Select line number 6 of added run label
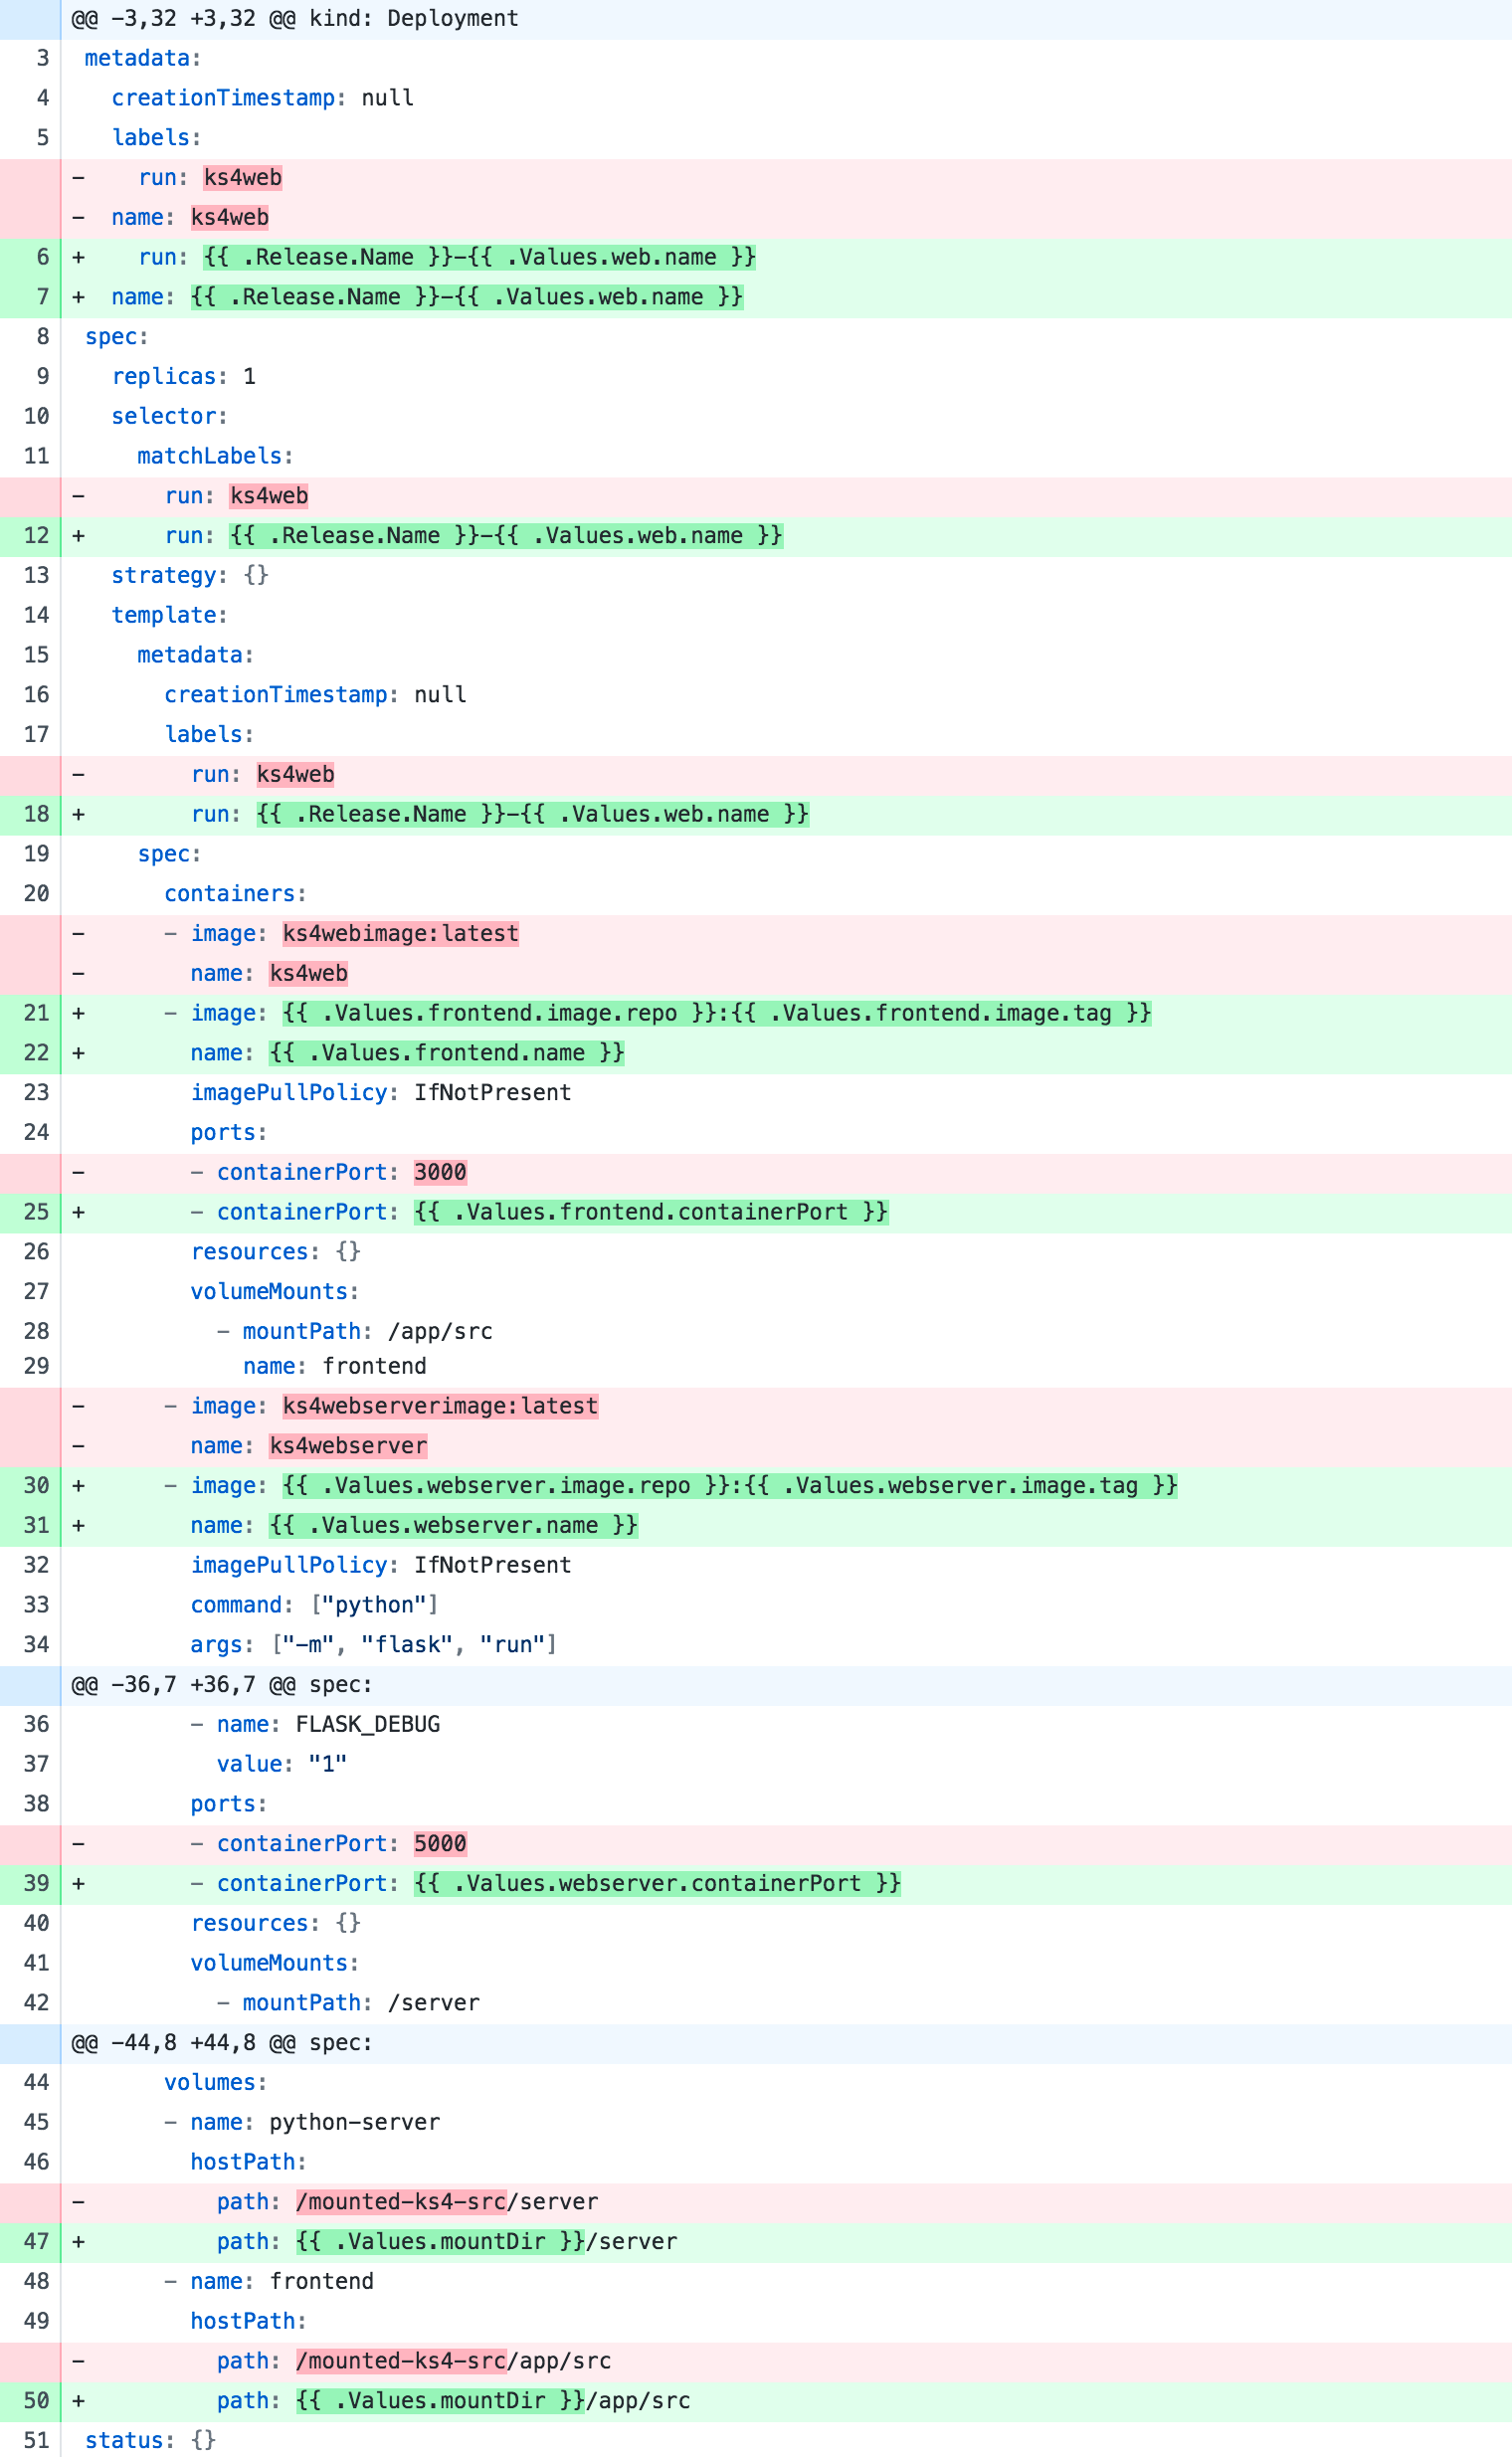The width and height of the screenshot is (1512, 2457). tap(42, 258)
